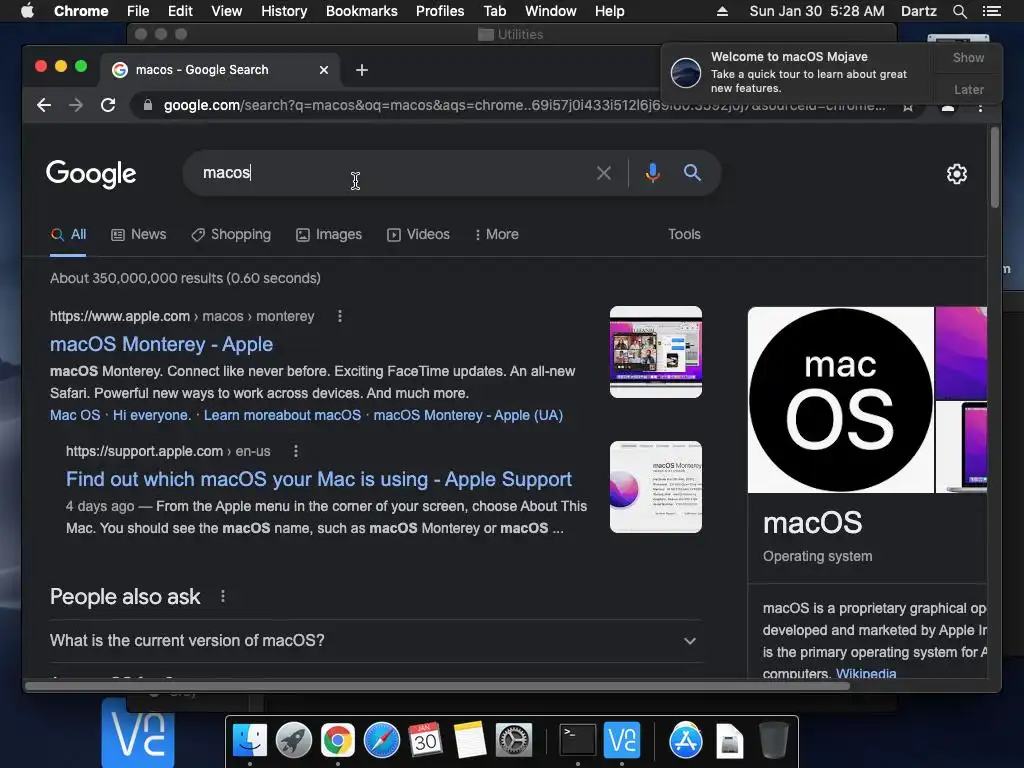
Task: Open VNC app in the Dock
Action: pos(622,741)
